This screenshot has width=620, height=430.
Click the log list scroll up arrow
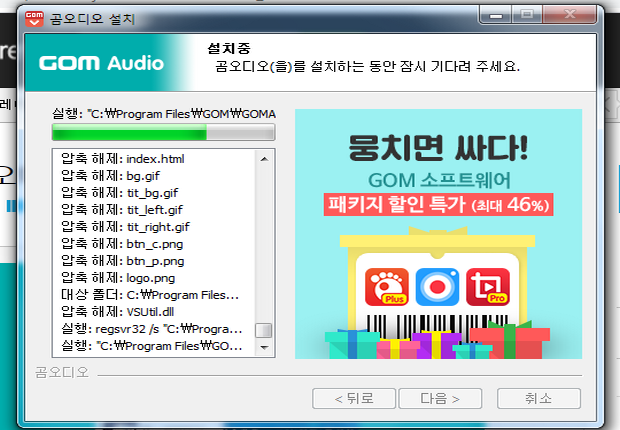point(264,159)
